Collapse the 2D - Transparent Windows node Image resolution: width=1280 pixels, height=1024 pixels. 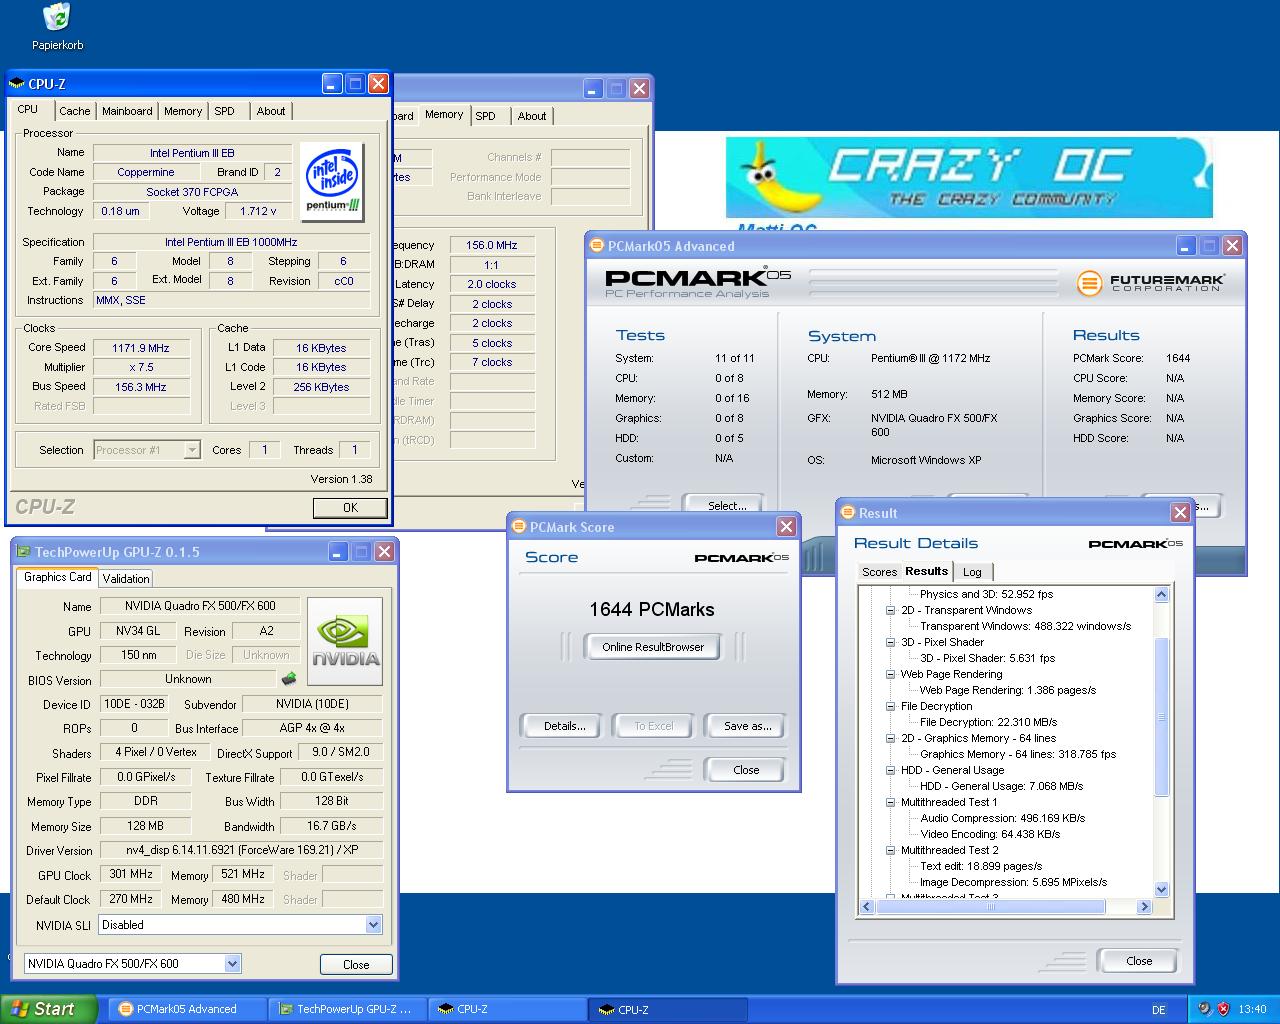coord(891,610)
